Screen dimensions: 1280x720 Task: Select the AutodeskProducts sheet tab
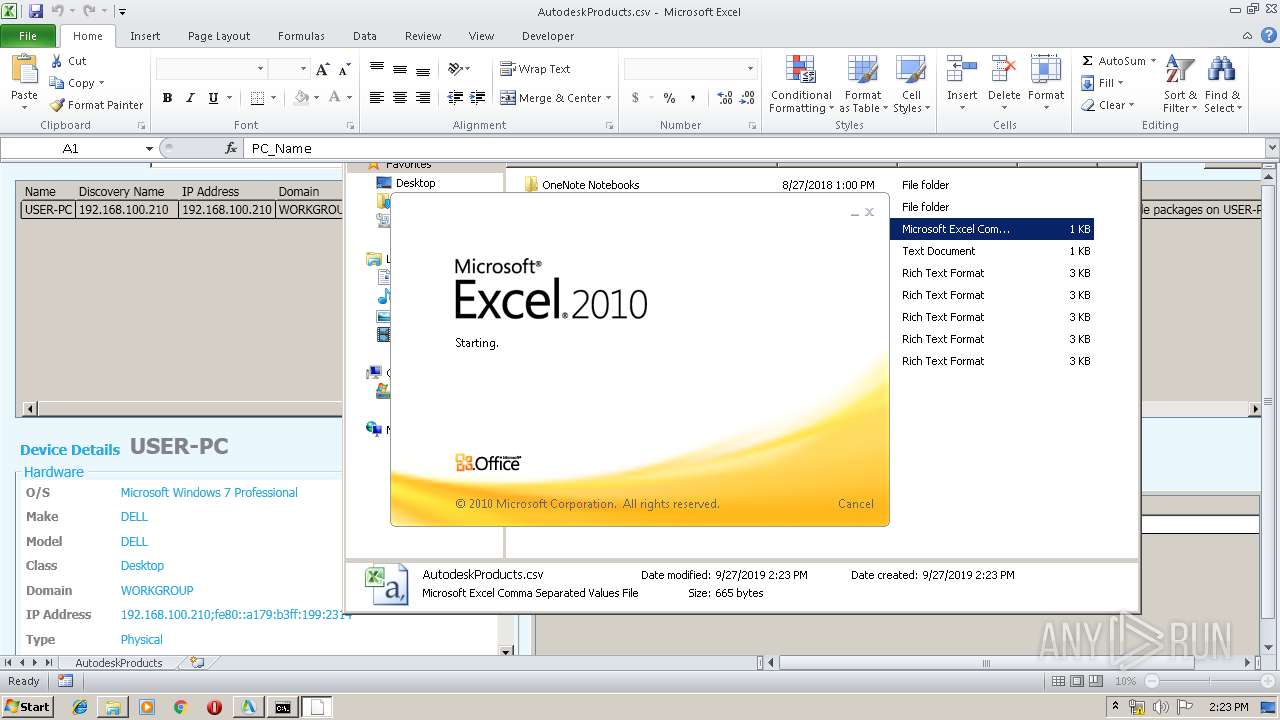point(118,662)
